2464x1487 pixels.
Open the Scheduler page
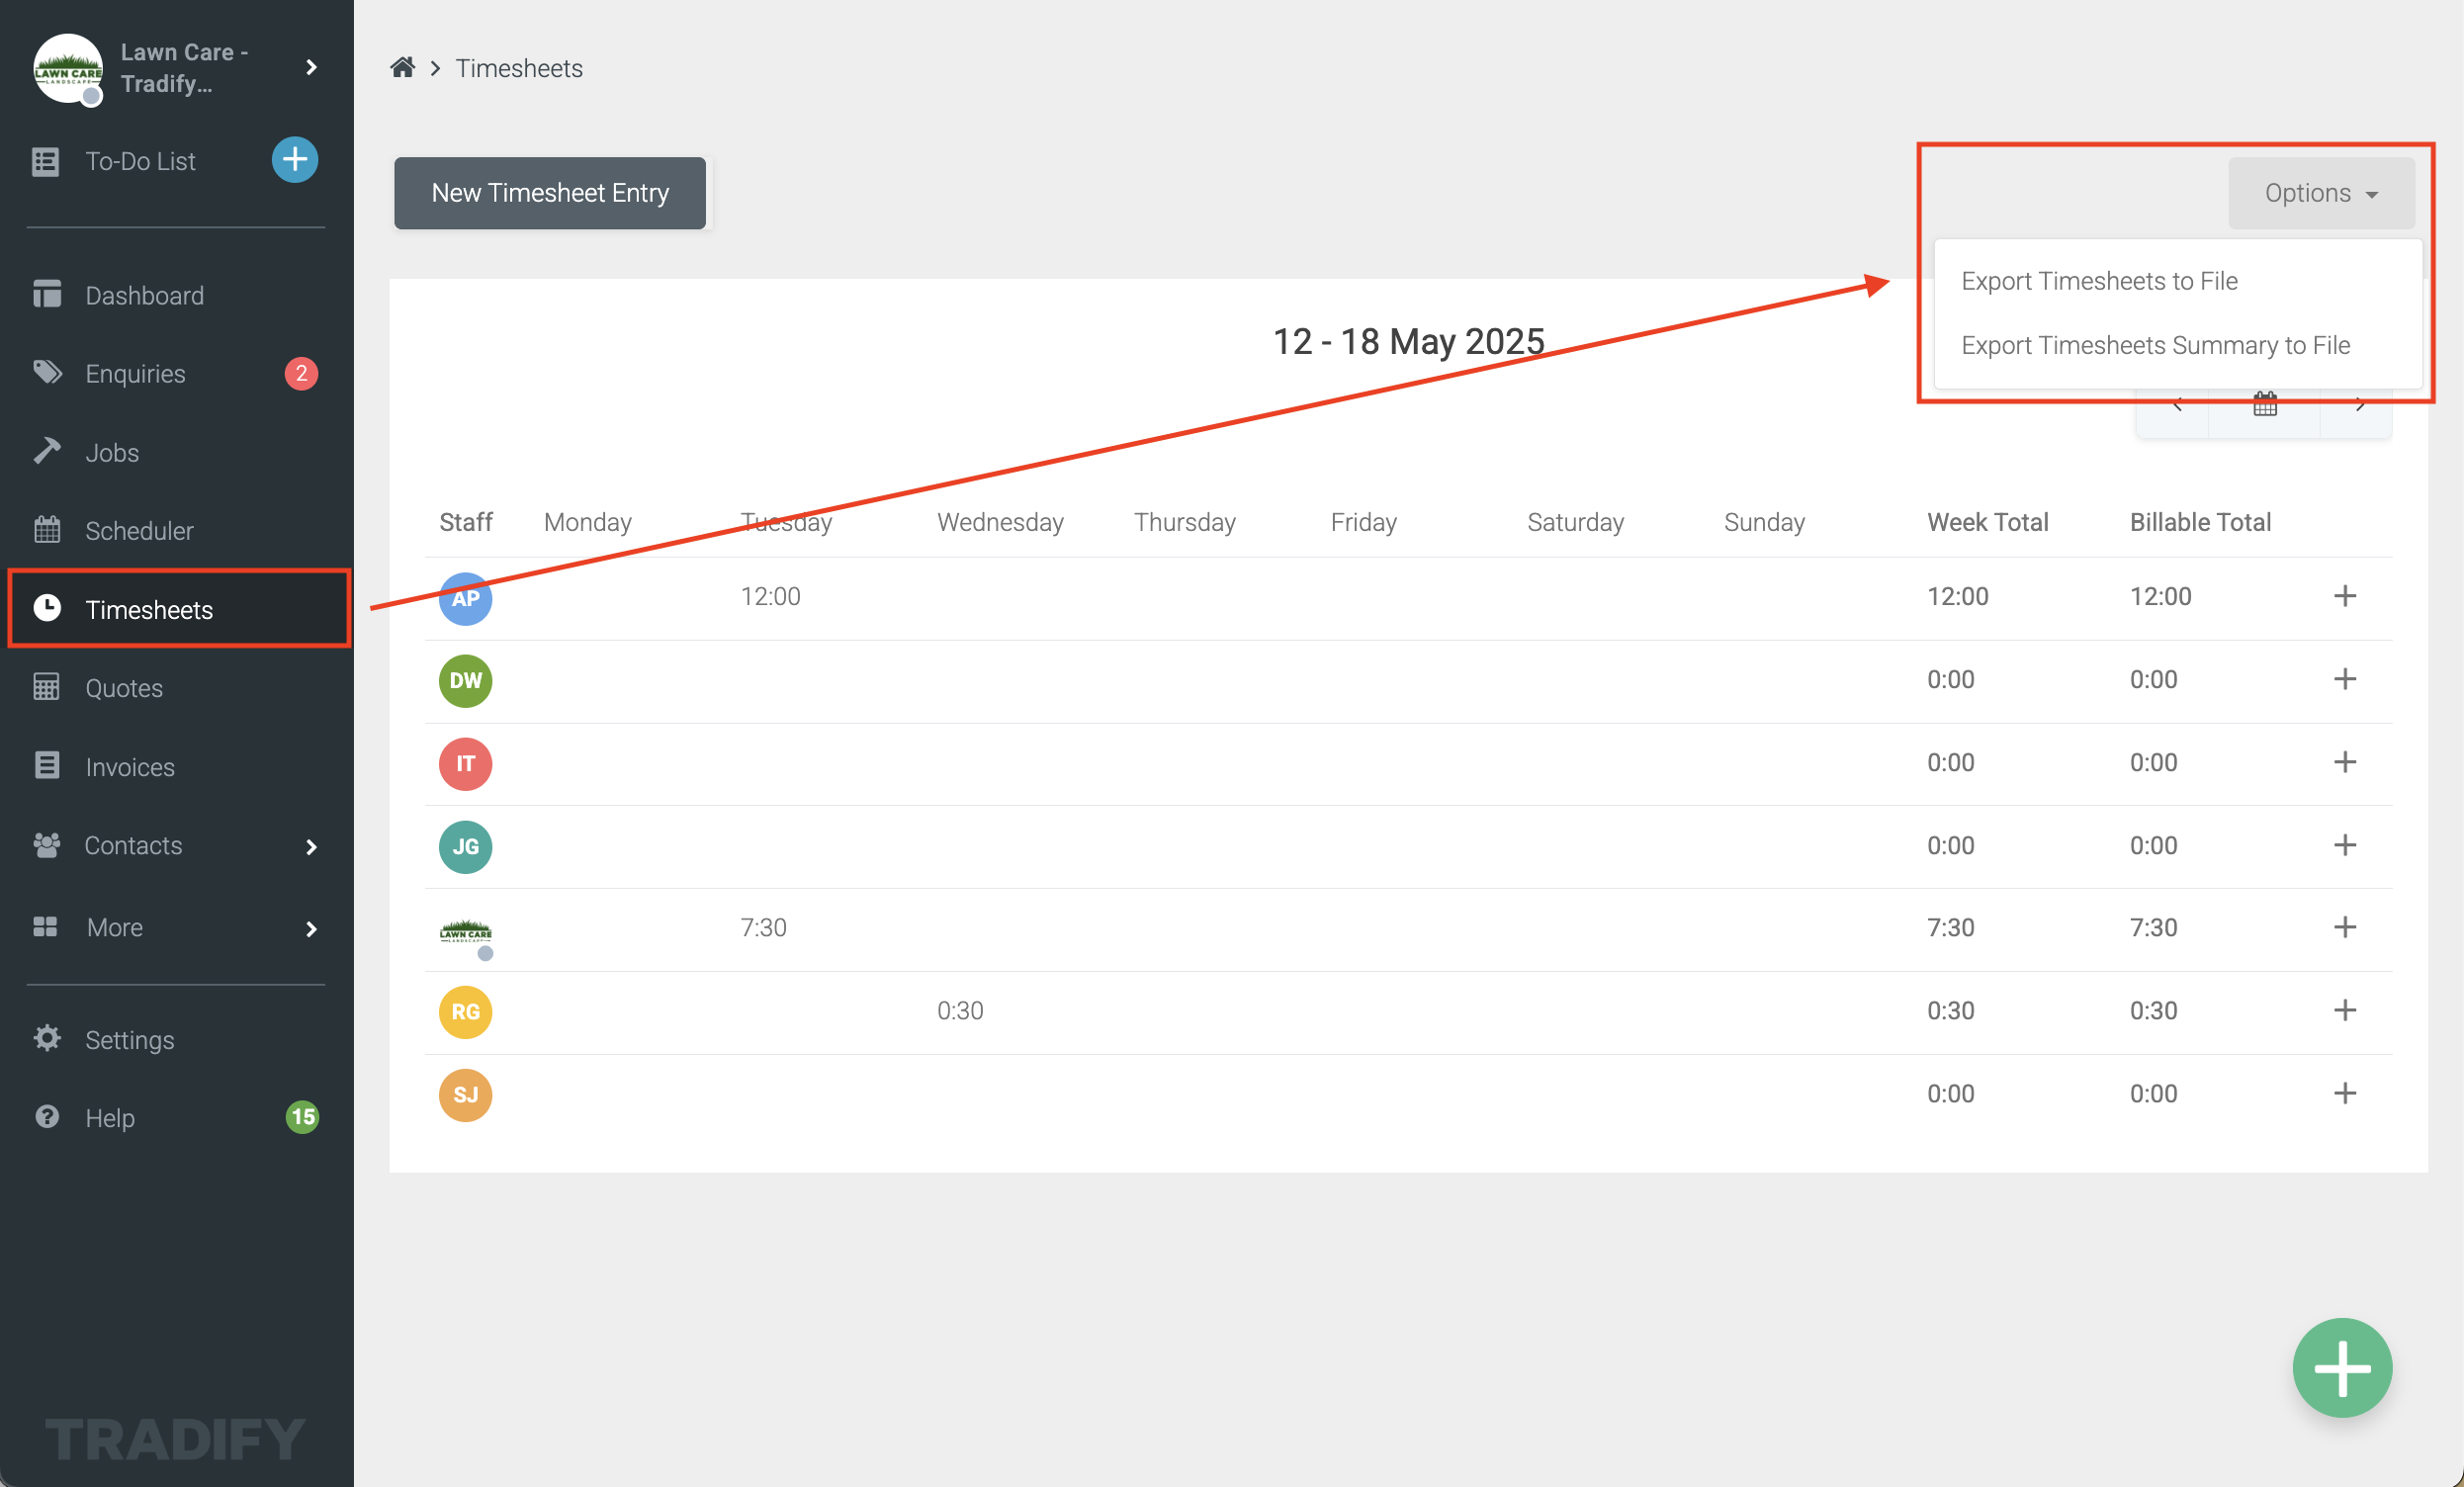[x=139, y=530]
